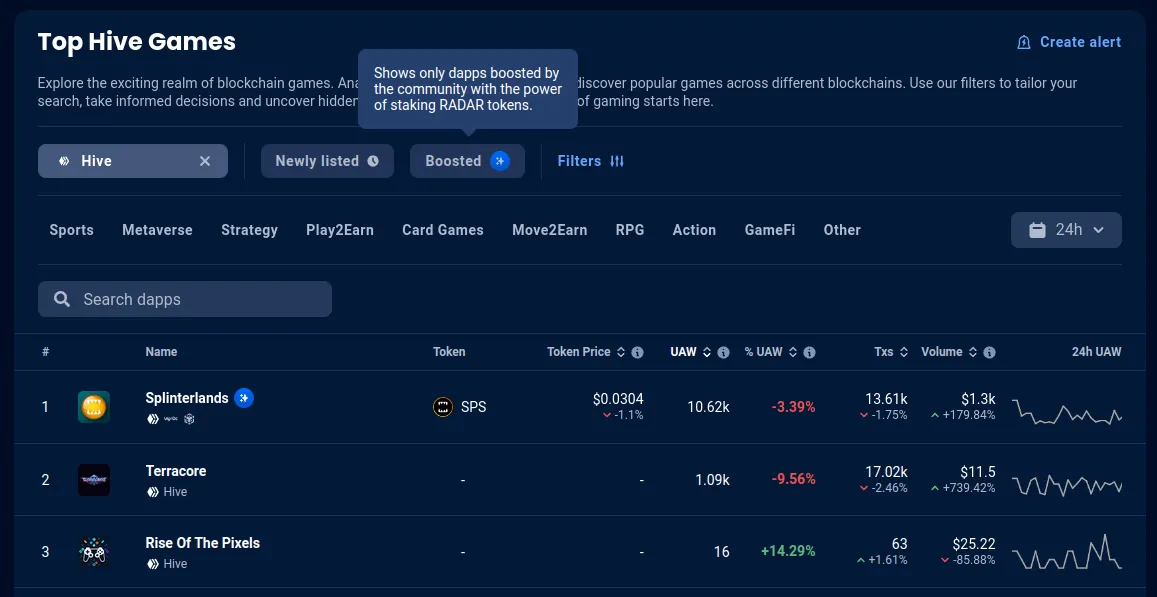Sort by Txs column
The width and height of the screenshot is (1157, 597).
[x=891, y=352]
